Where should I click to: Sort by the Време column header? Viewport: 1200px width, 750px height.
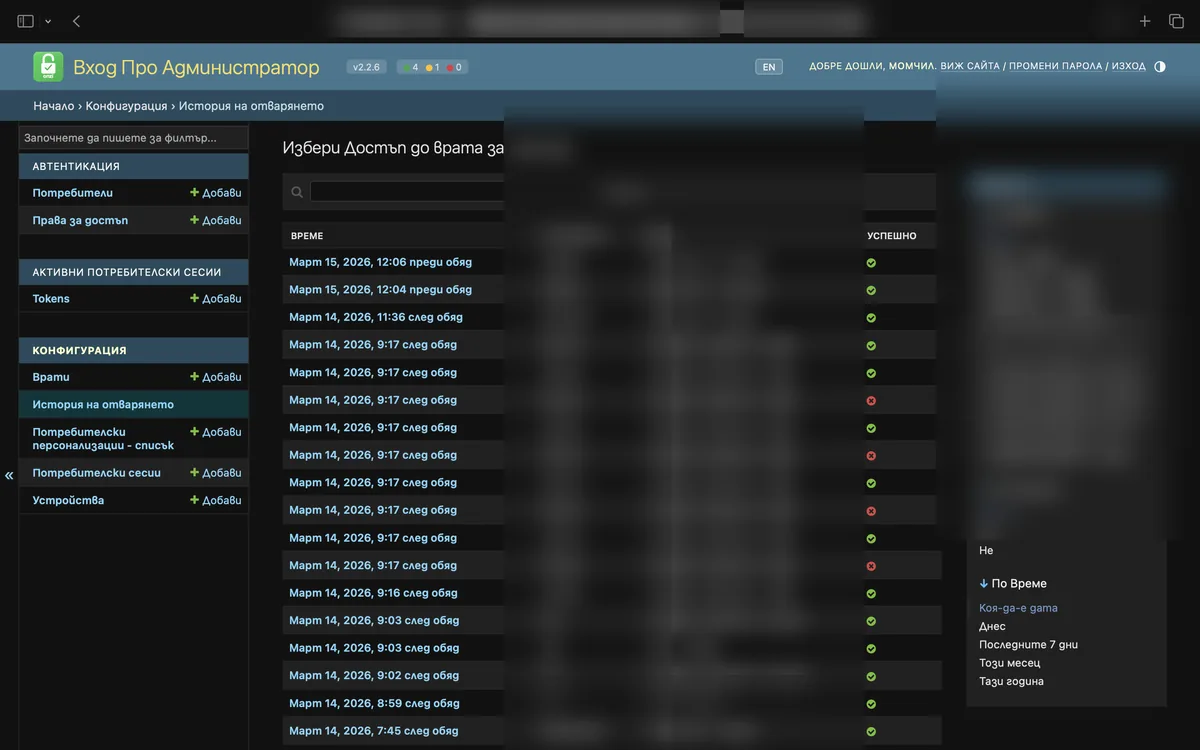pos(307,236)
